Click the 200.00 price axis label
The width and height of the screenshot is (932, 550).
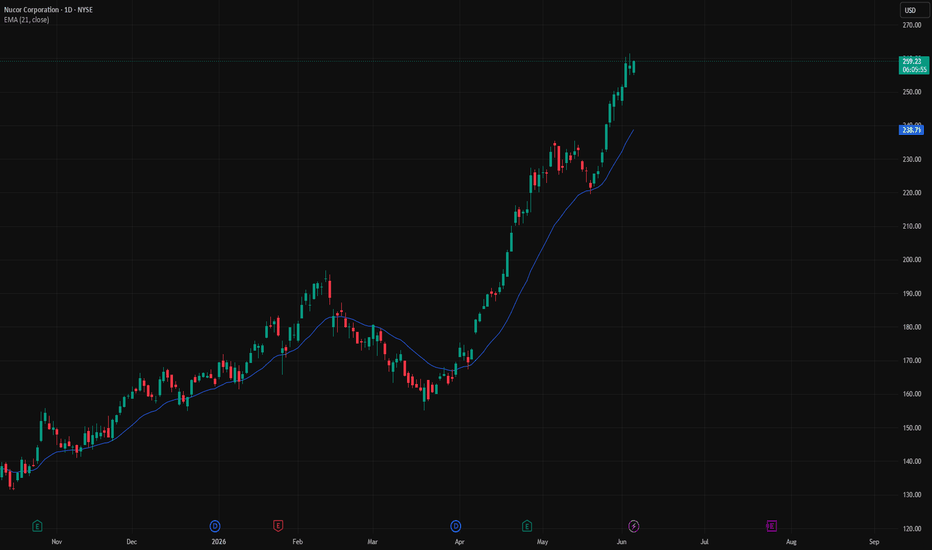pyautogui.click(x=912, y=259)
